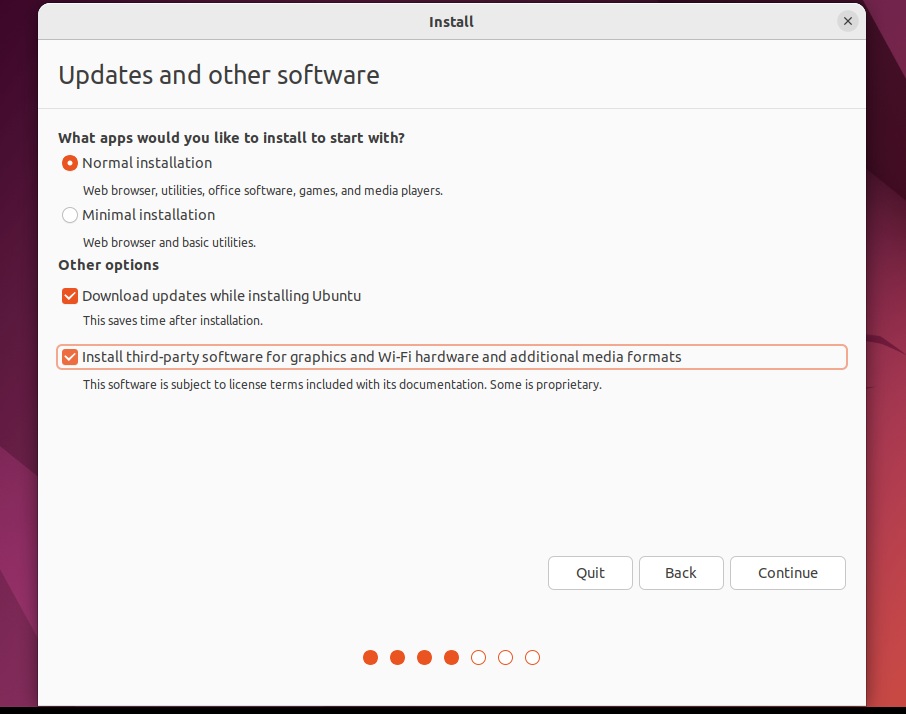Click the last empty progress dot

pos(532,657)
